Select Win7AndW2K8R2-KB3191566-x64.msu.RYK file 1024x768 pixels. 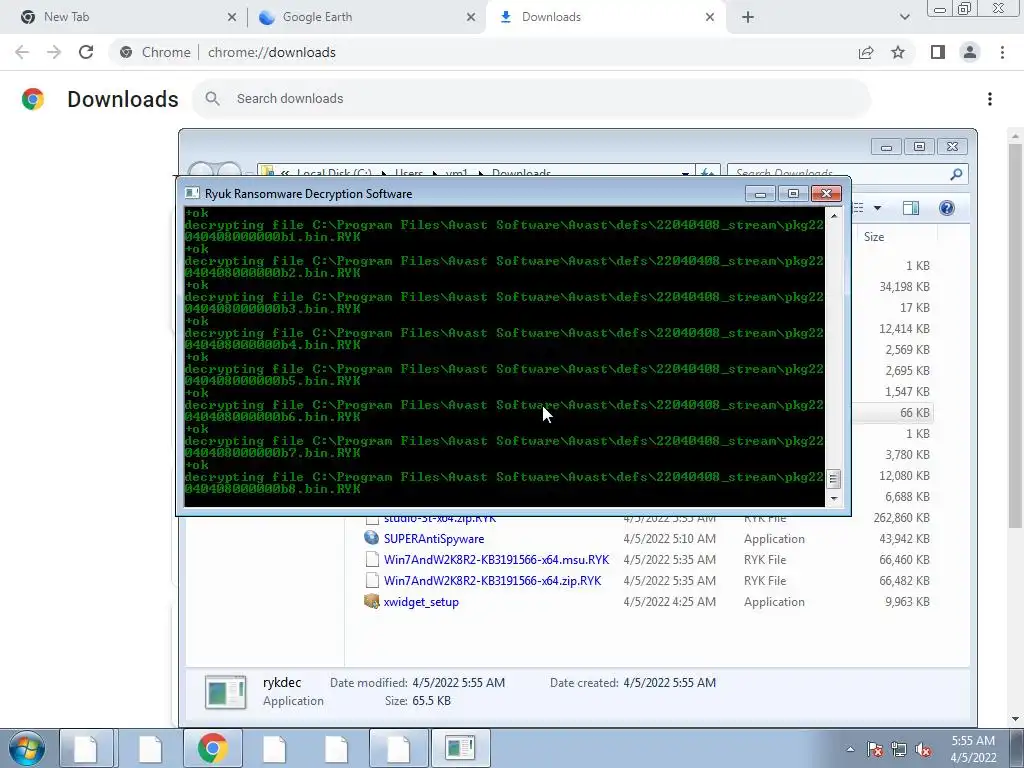(496, 560)
